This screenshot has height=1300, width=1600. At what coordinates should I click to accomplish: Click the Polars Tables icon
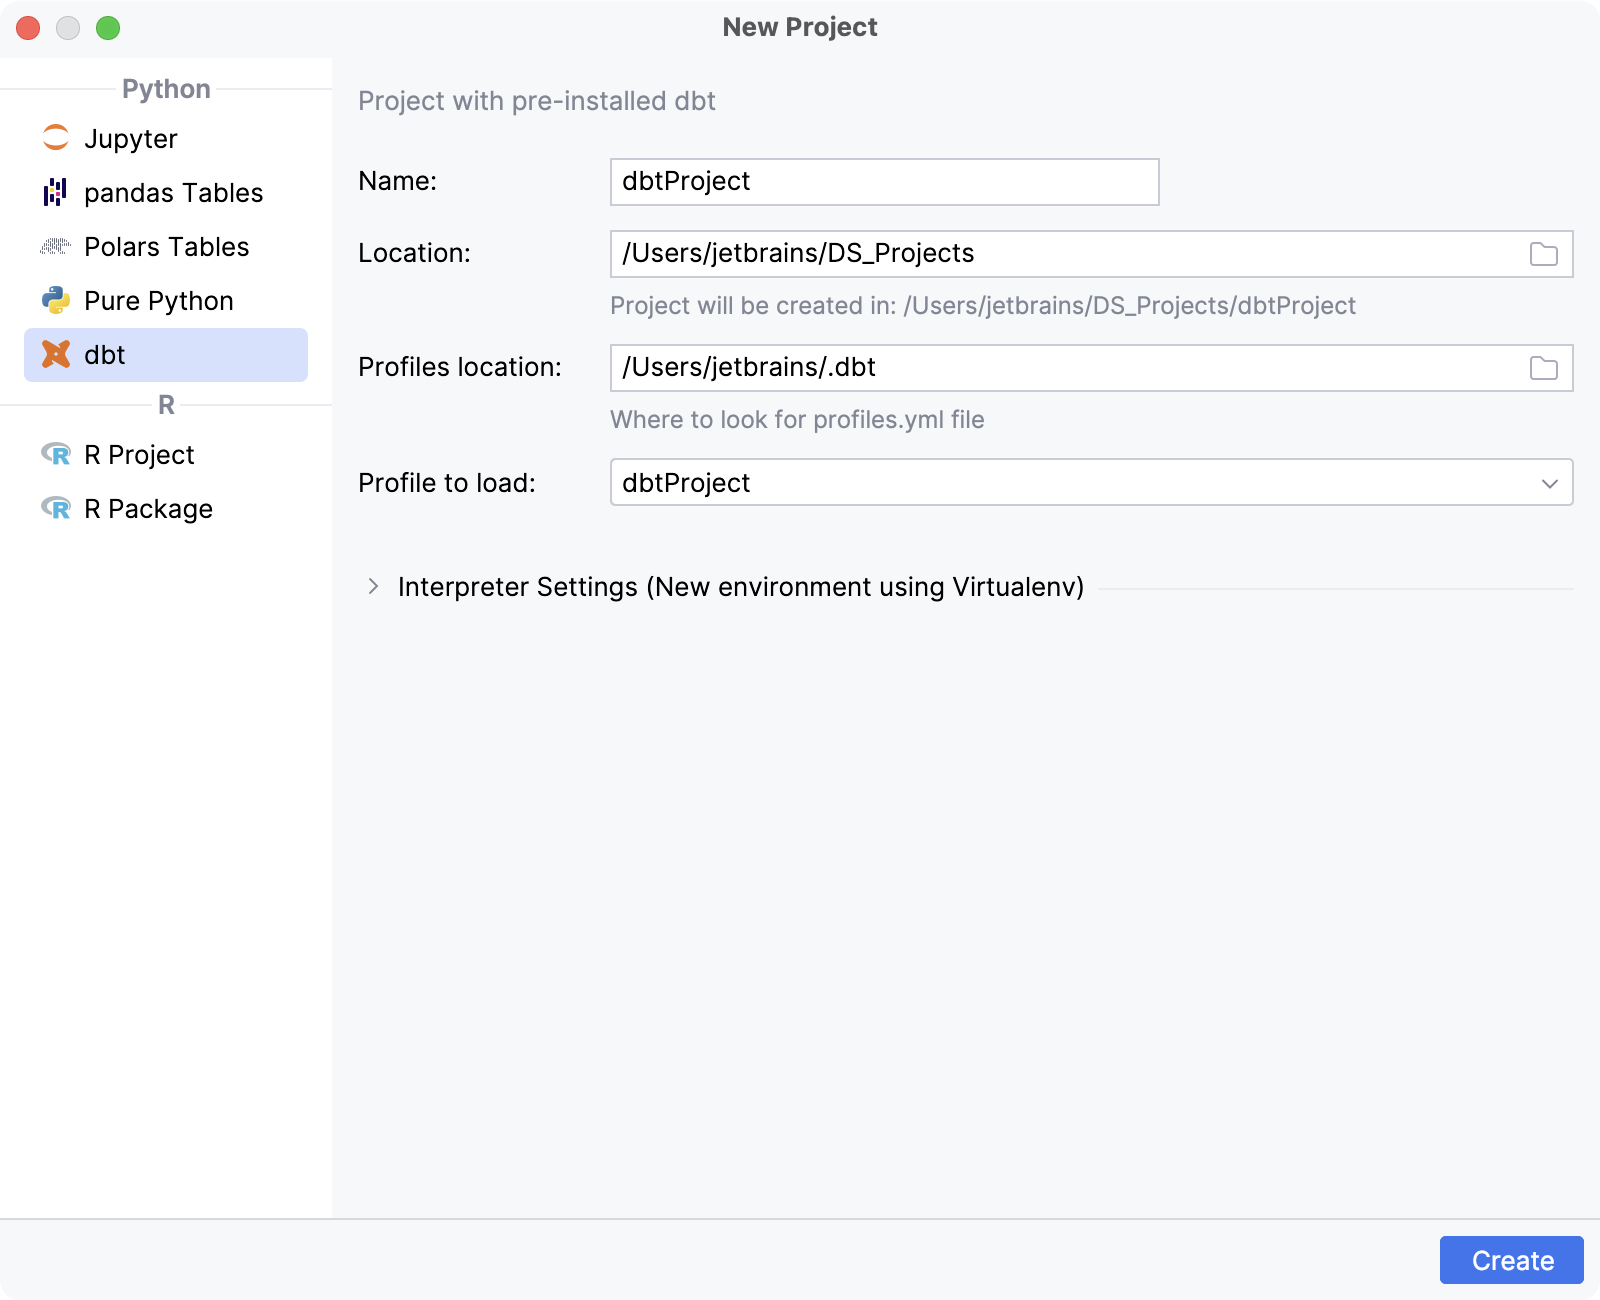[x=56, y=246]
